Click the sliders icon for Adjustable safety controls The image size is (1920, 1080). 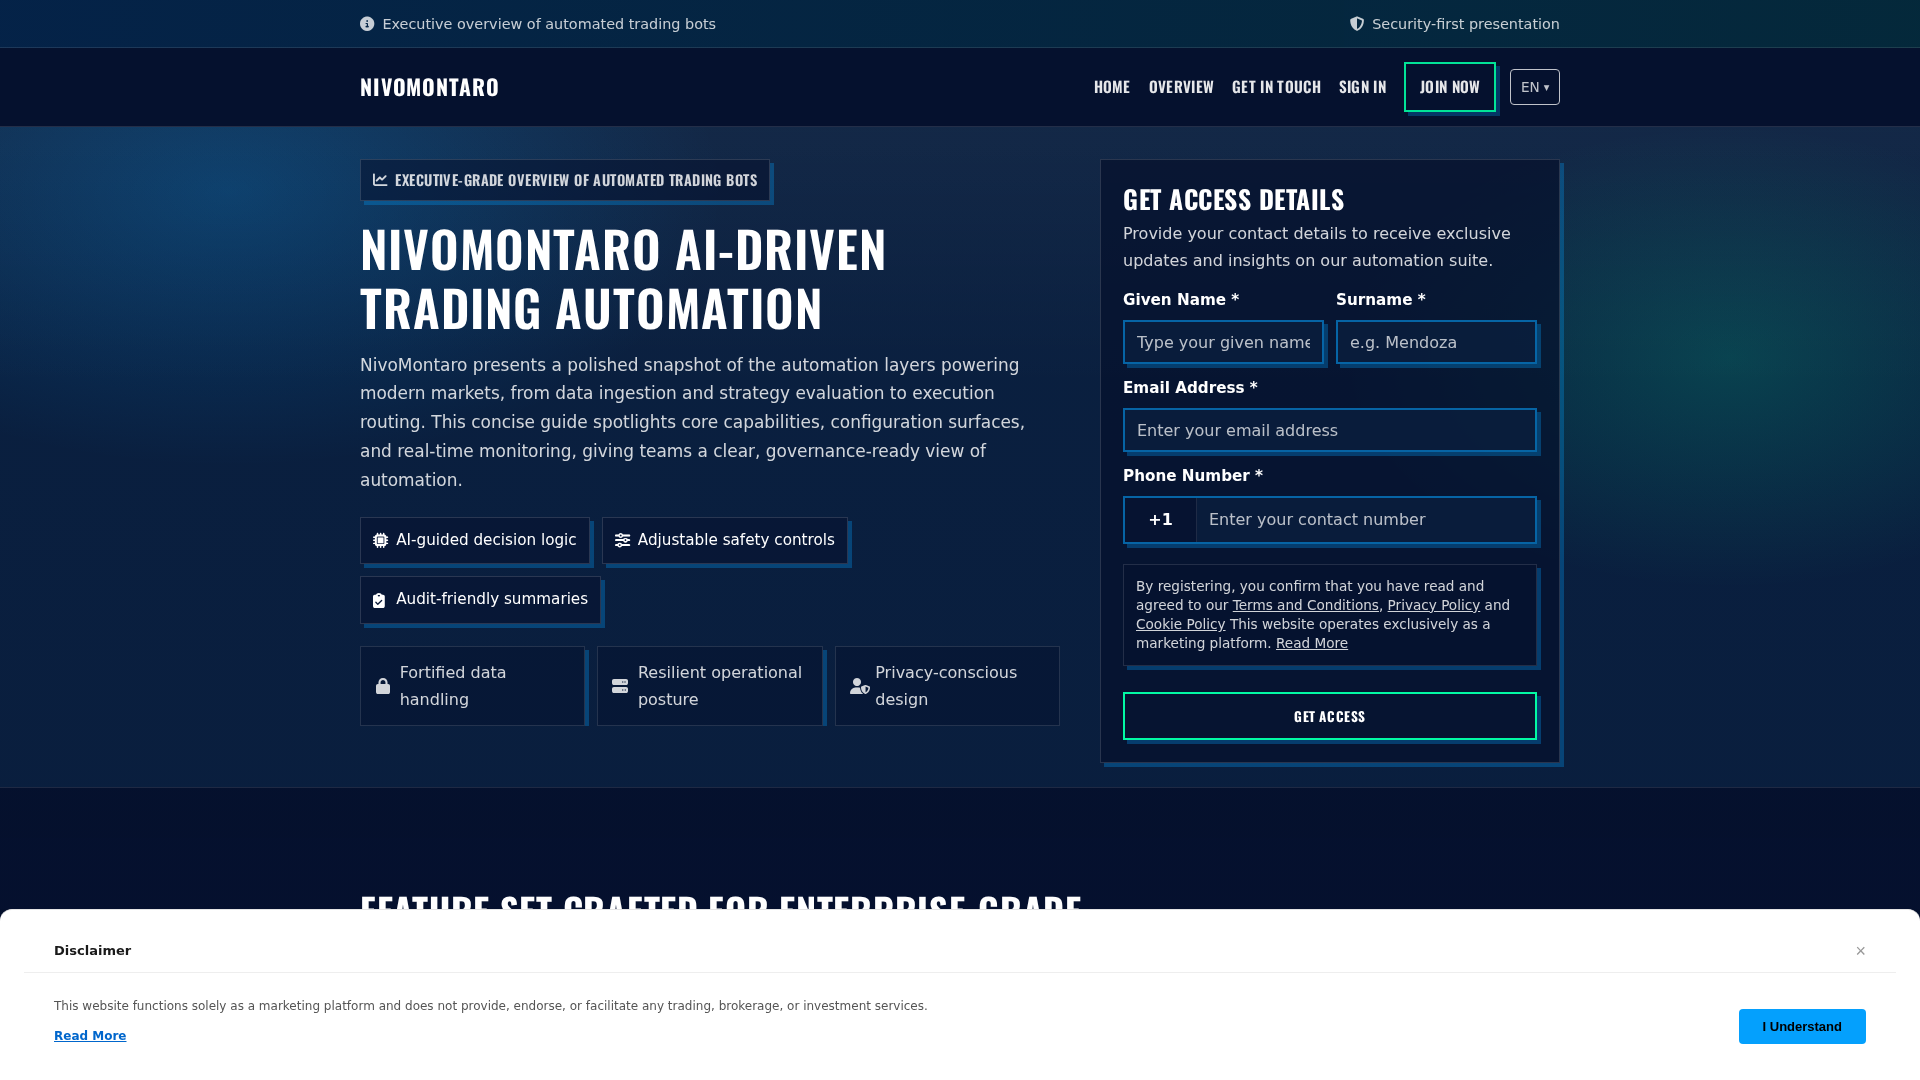click(x=622, y=540)
